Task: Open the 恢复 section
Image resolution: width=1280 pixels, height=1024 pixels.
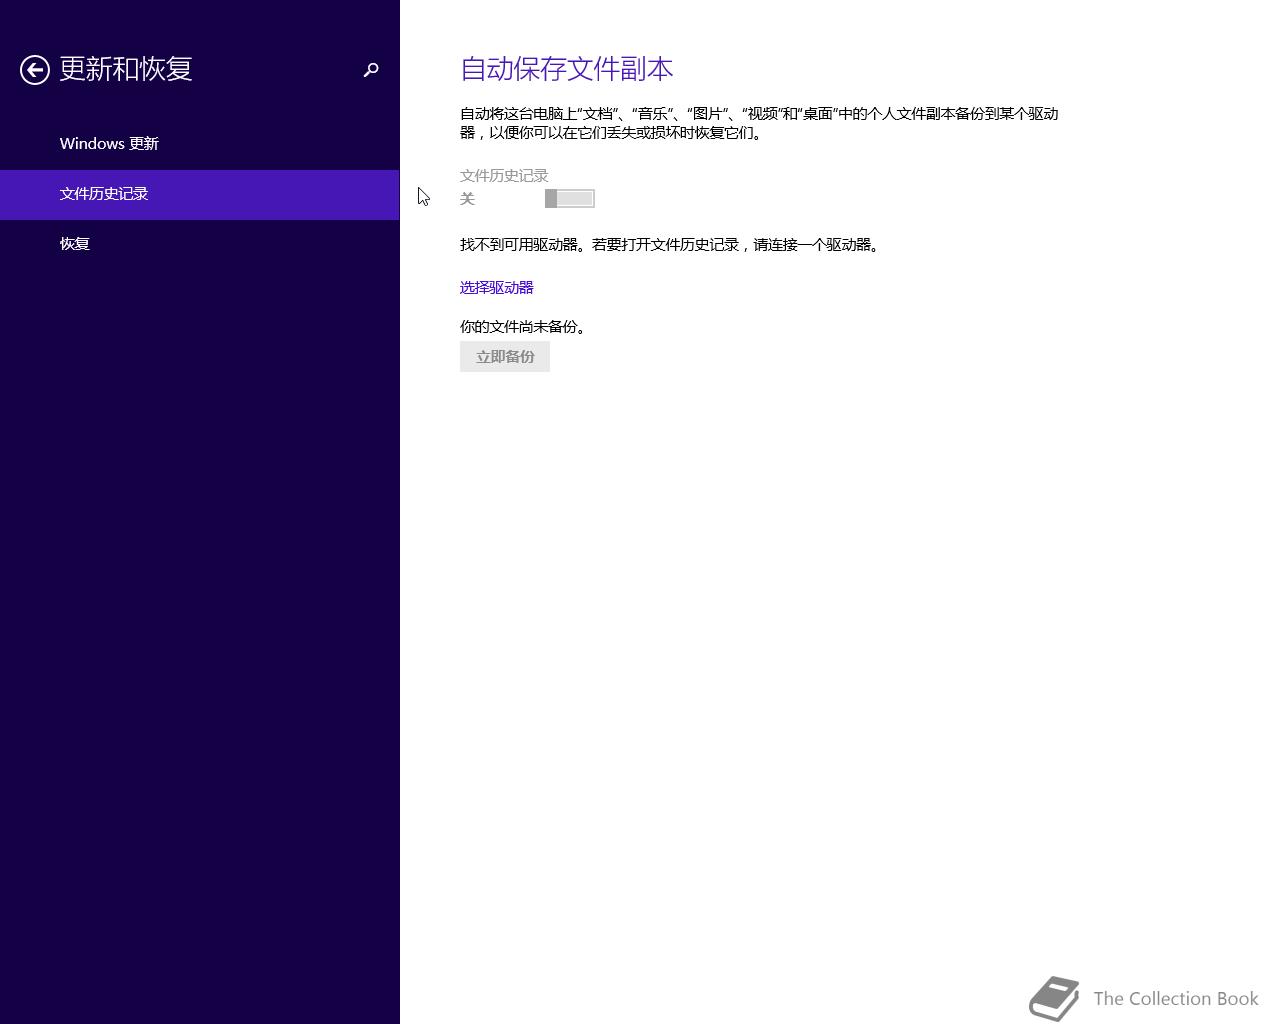Action: coord(200,244)
